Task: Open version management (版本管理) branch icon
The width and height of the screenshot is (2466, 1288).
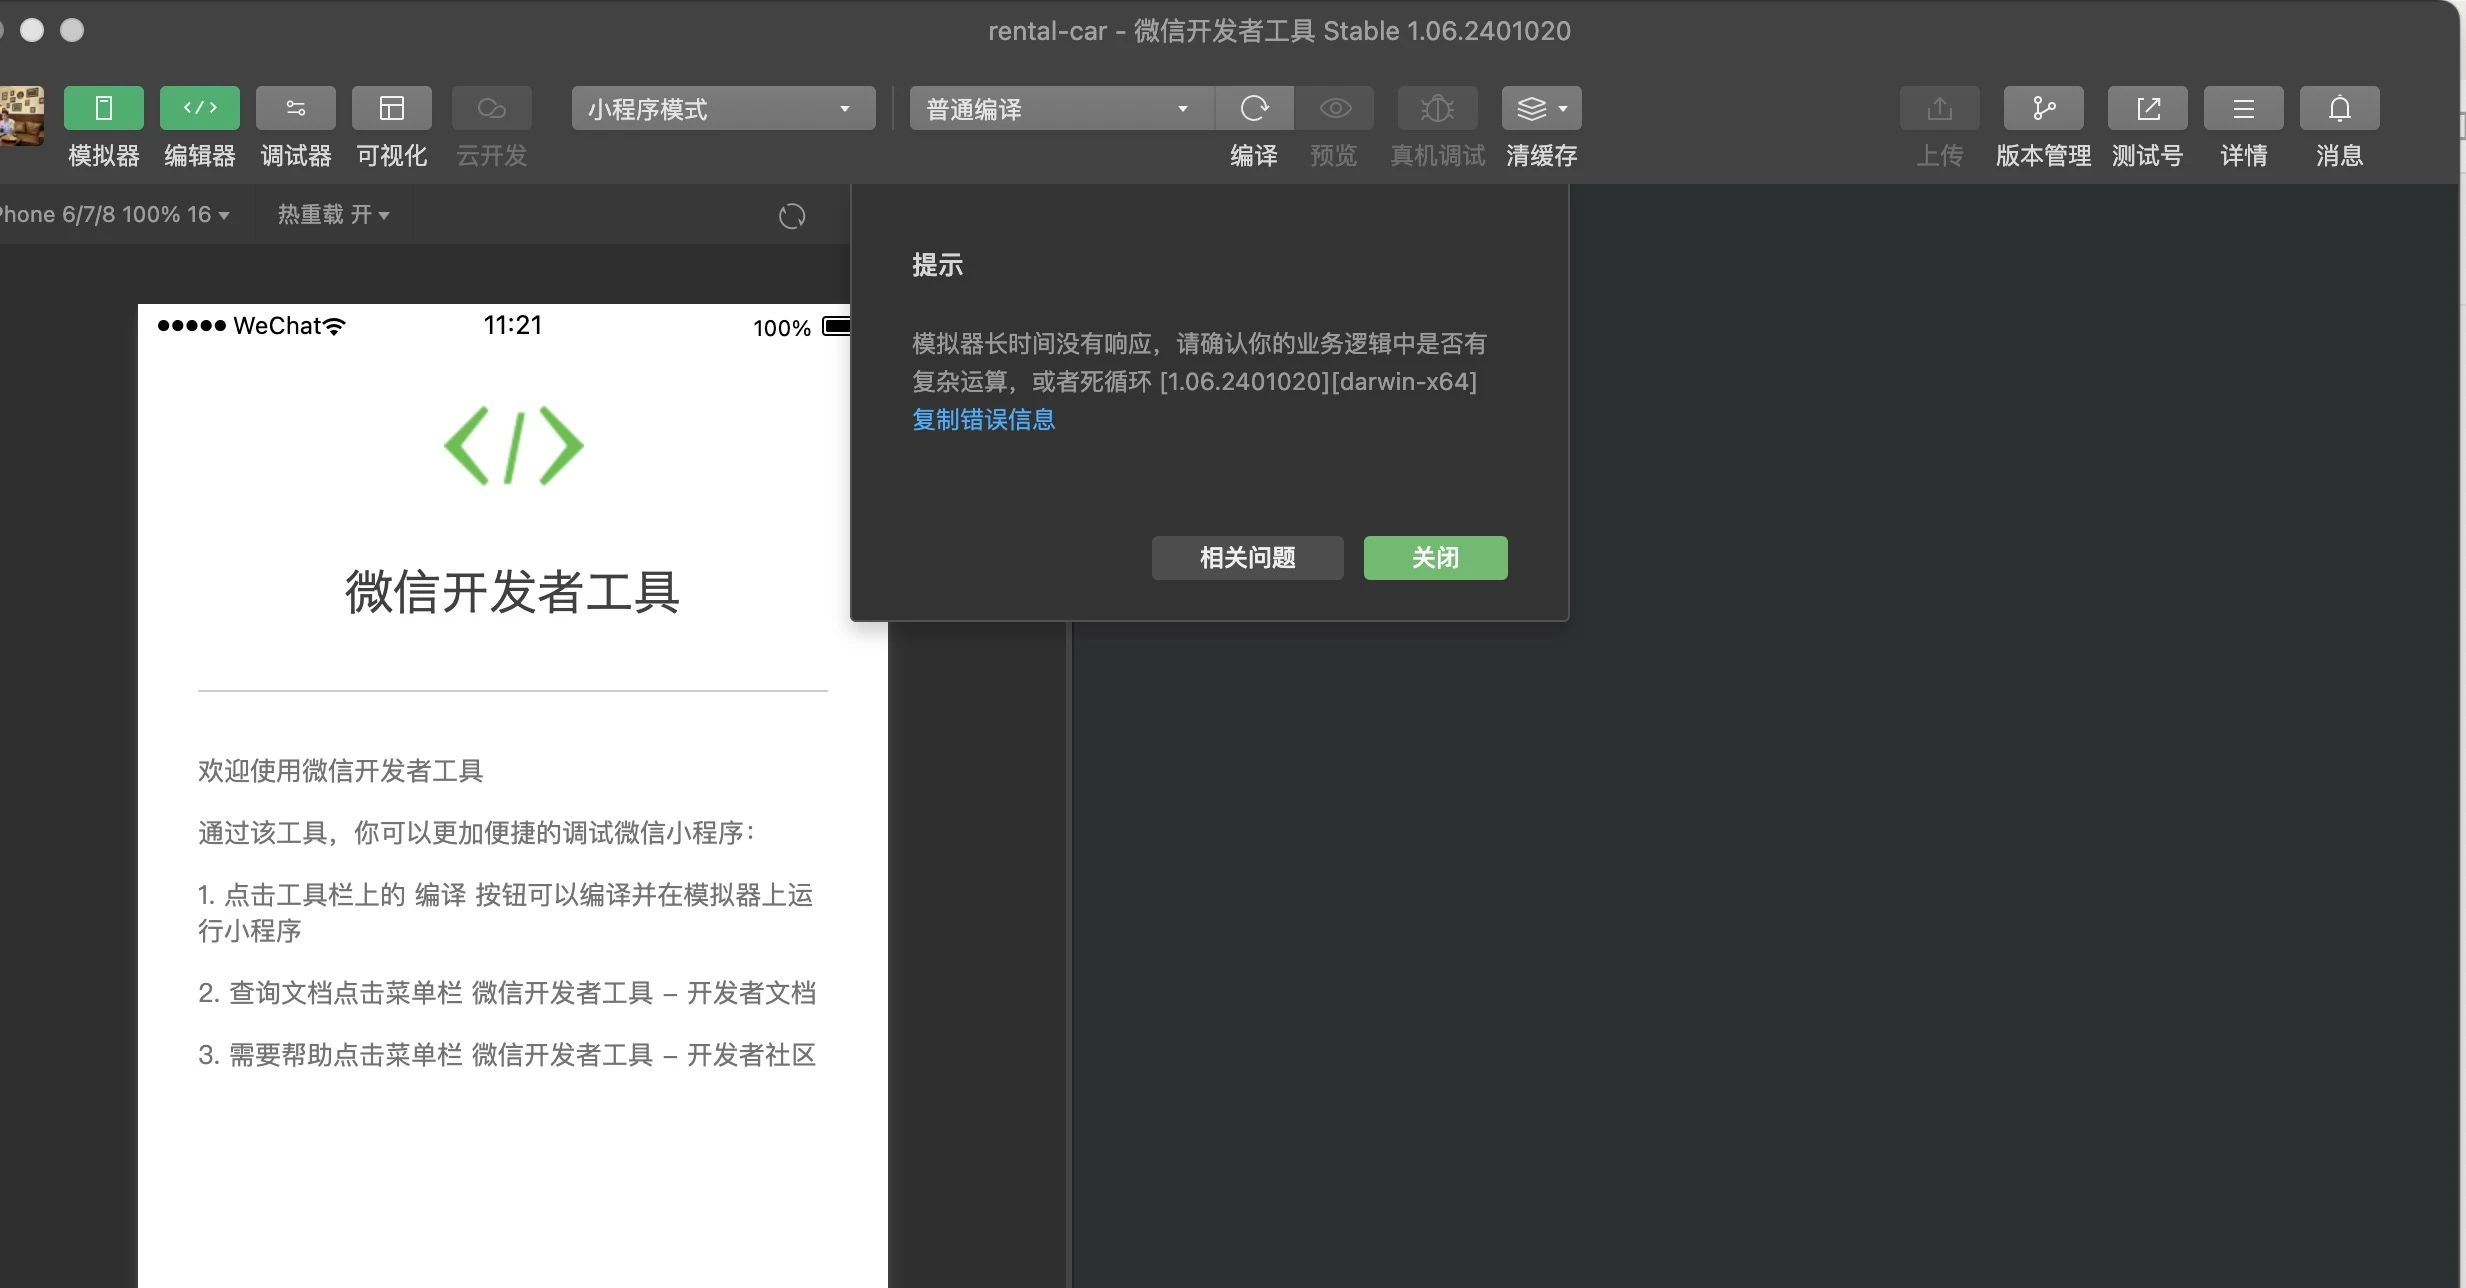Action: point(2043,108)
